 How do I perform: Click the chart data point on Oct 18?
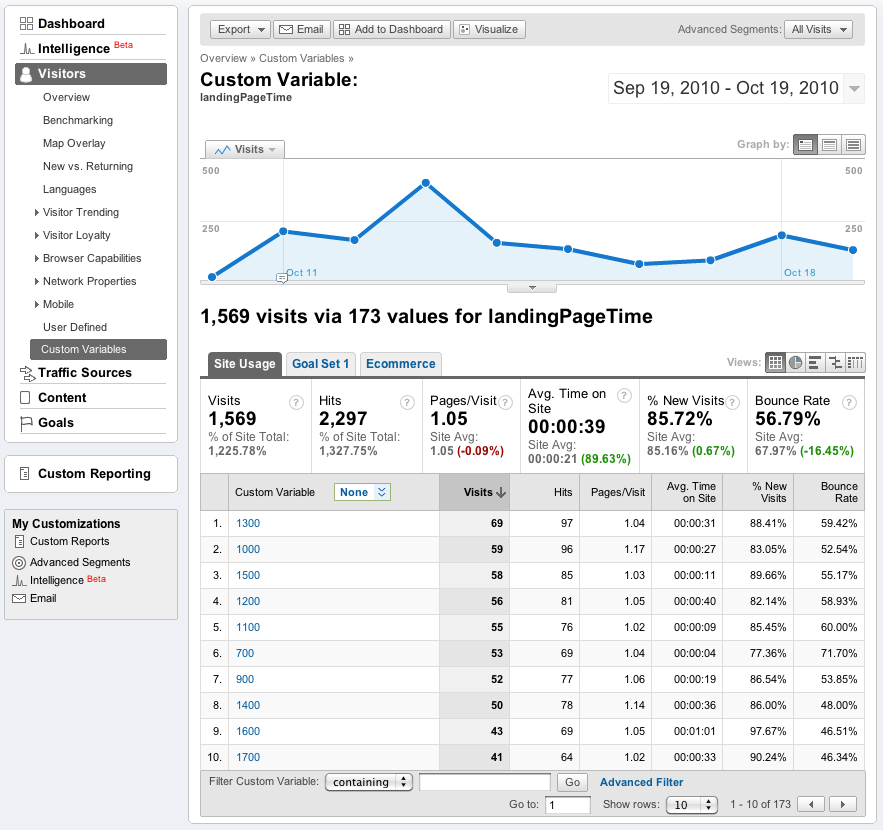pyautogui.click(x=781, y=236)
